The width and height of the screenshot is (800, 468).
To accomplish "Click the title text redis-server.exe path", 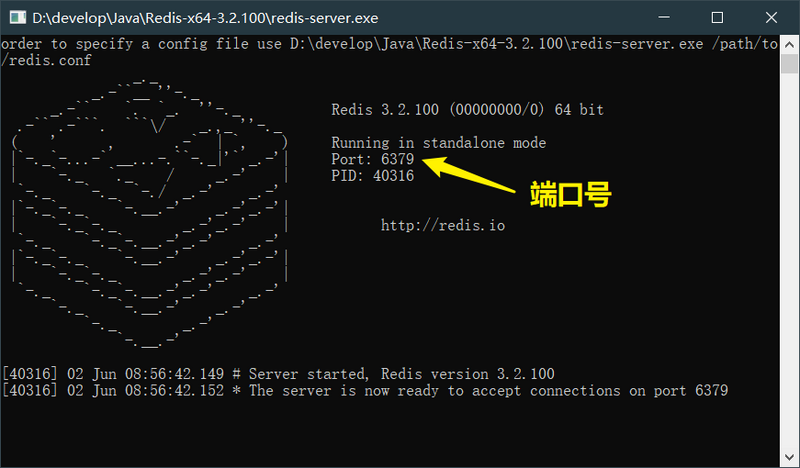I will pos(205,18).
